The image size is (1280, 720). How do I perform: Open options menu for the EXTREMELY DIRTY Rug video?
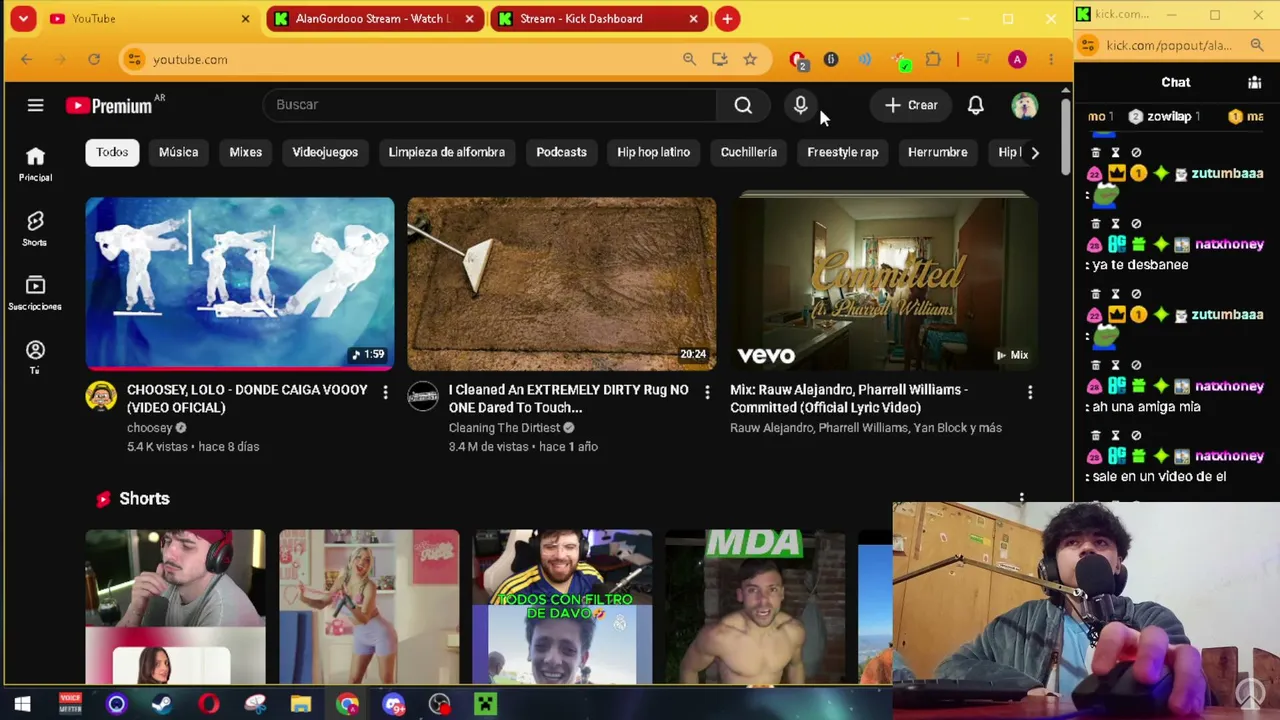pos(707,392)
